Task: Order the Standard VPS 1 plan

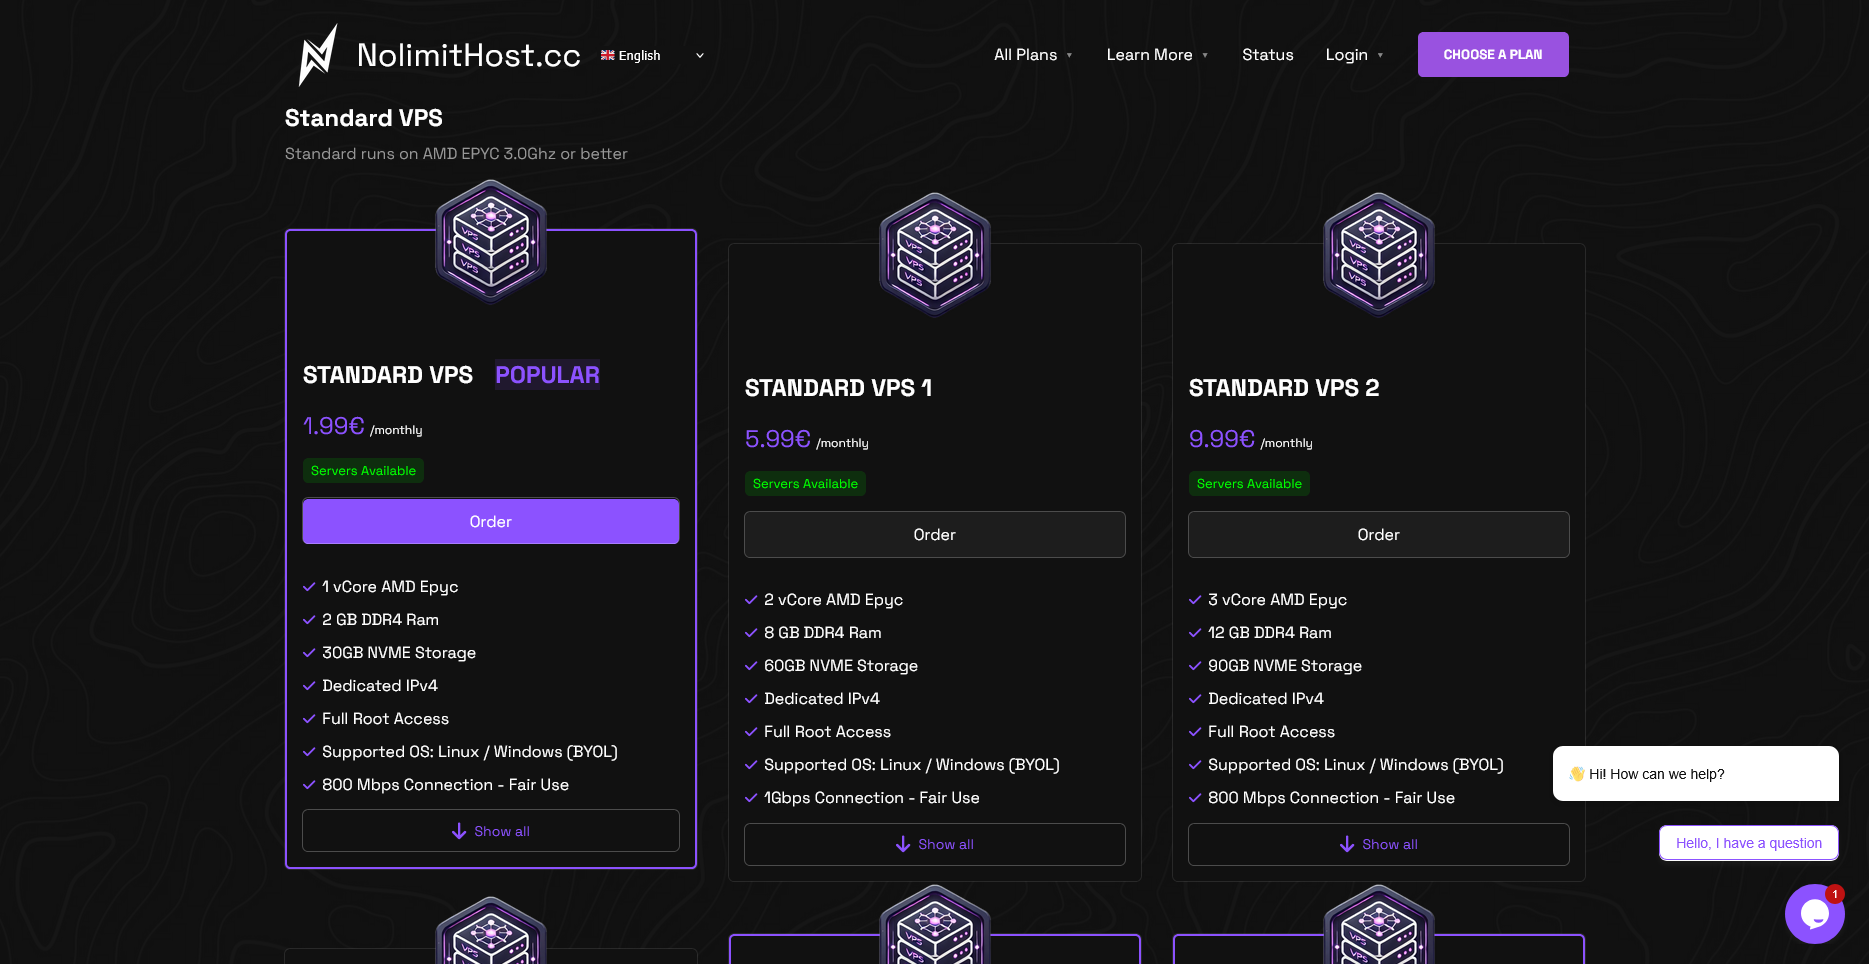Action: click(935, 535)
